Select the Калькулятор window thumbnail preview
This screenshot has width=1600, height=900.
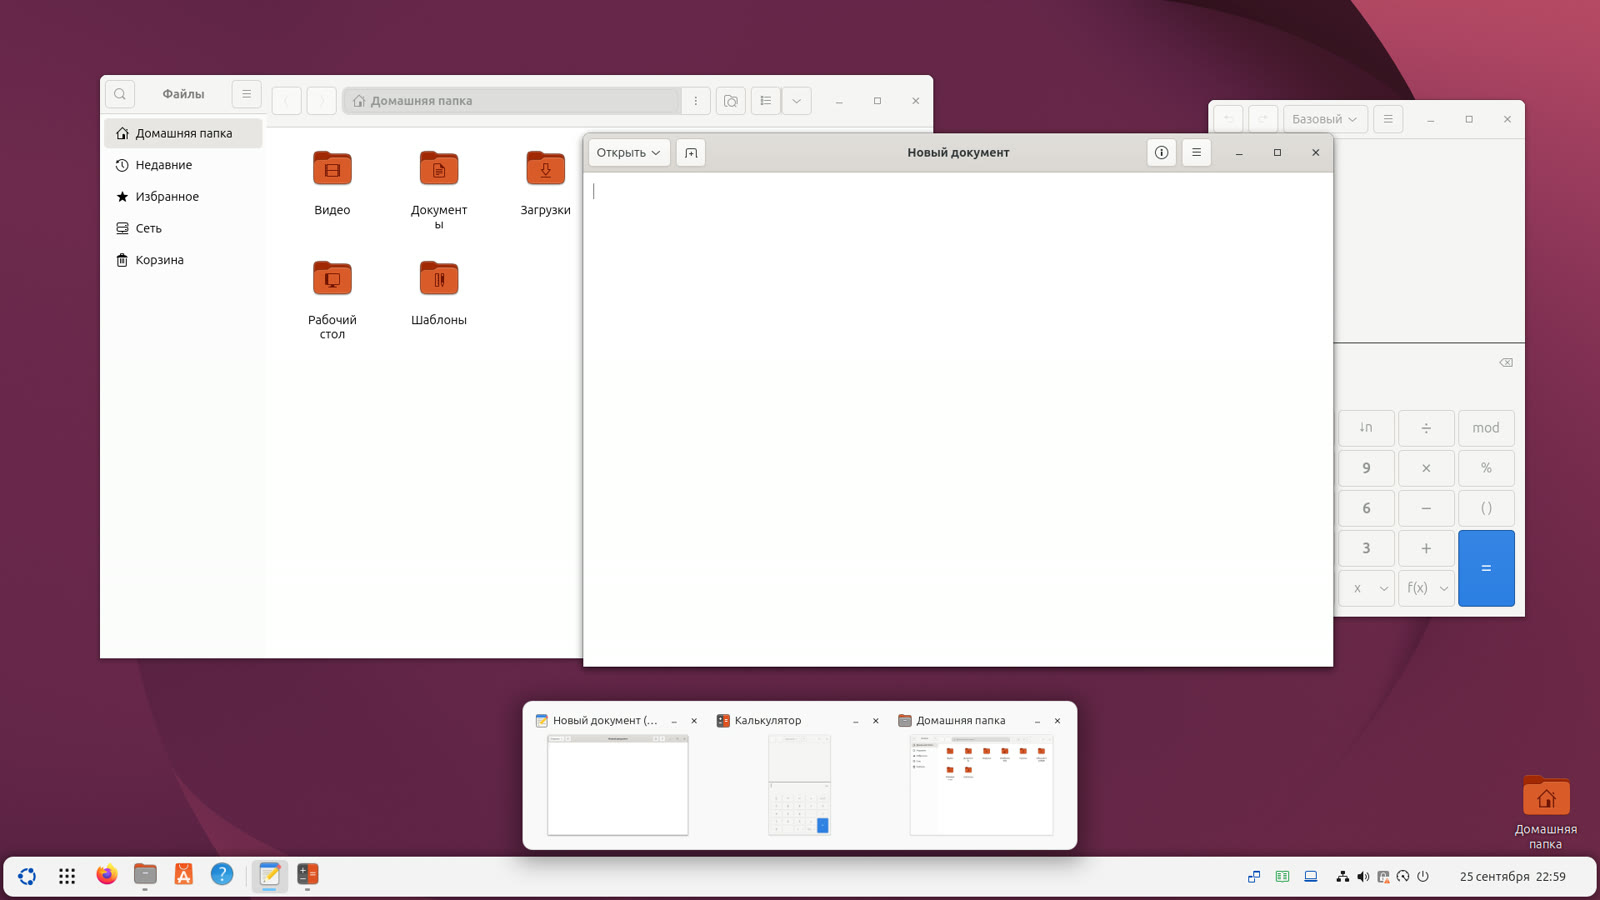click(x=799, y=785)
